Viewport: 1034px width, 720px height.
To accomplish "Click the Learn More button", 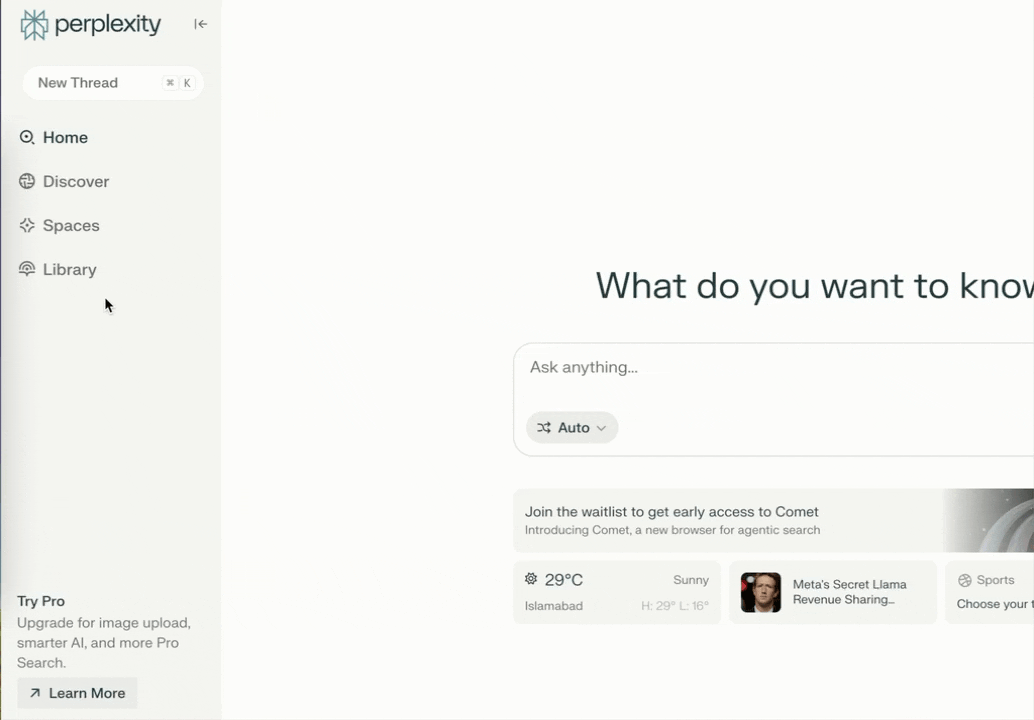I will 77,693.
